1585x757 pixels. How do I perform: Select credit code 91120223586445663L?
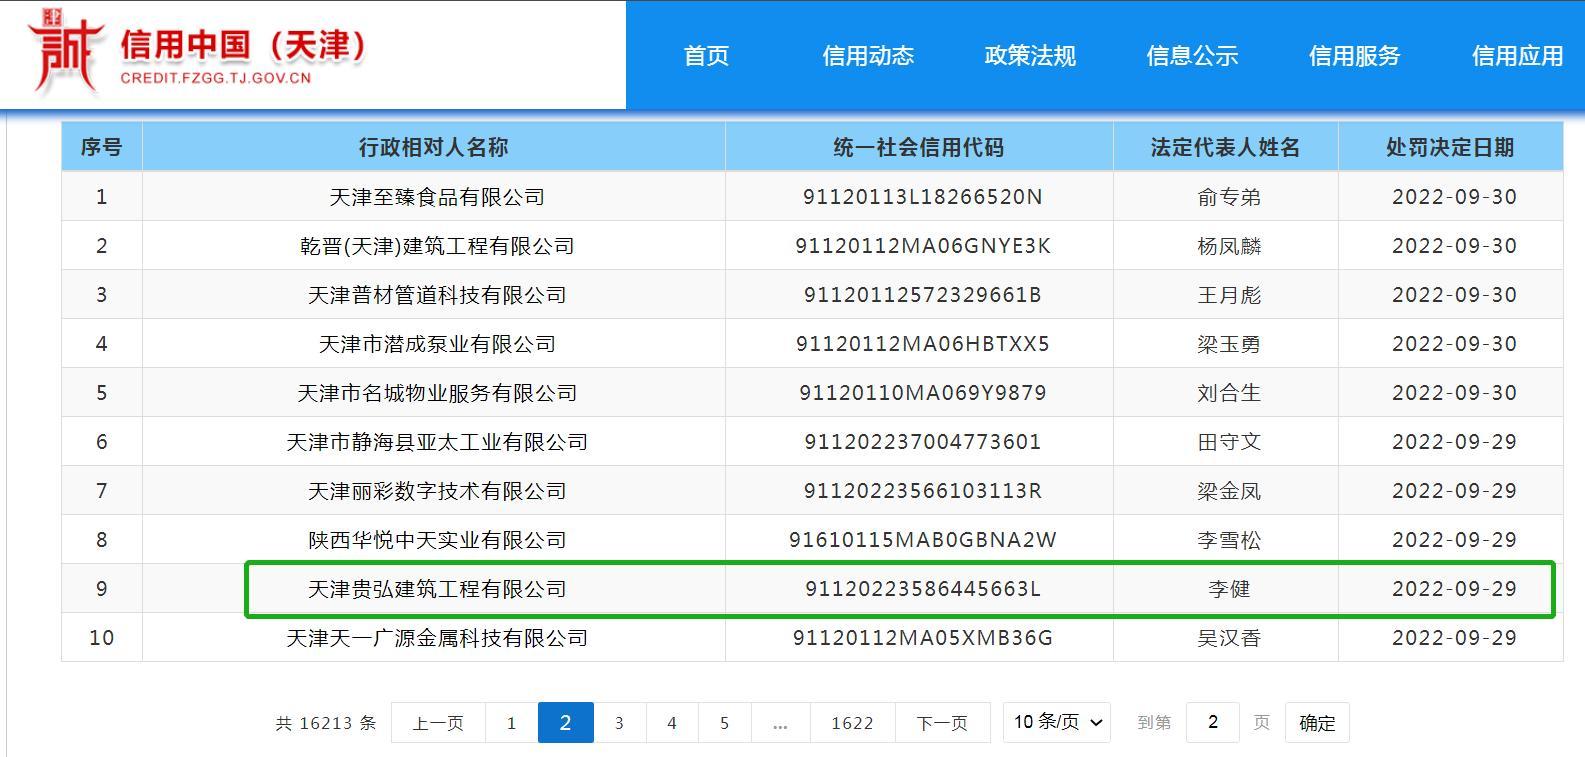(x=922, y=589)
